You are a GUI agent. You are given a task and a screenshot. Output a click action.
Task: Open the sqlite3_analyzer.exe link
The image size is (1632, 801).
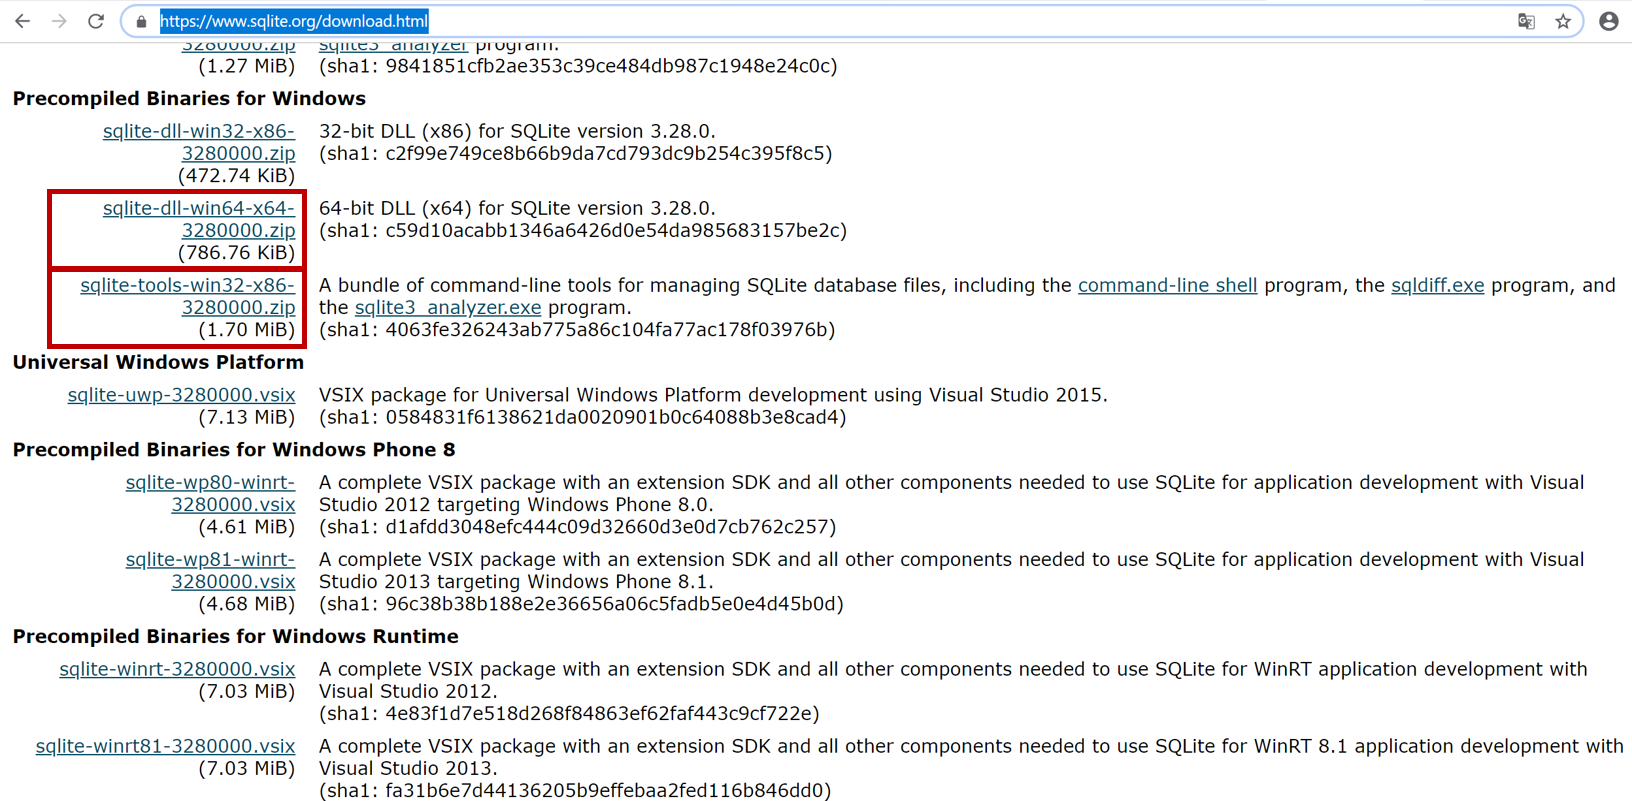tap(448, 308)
